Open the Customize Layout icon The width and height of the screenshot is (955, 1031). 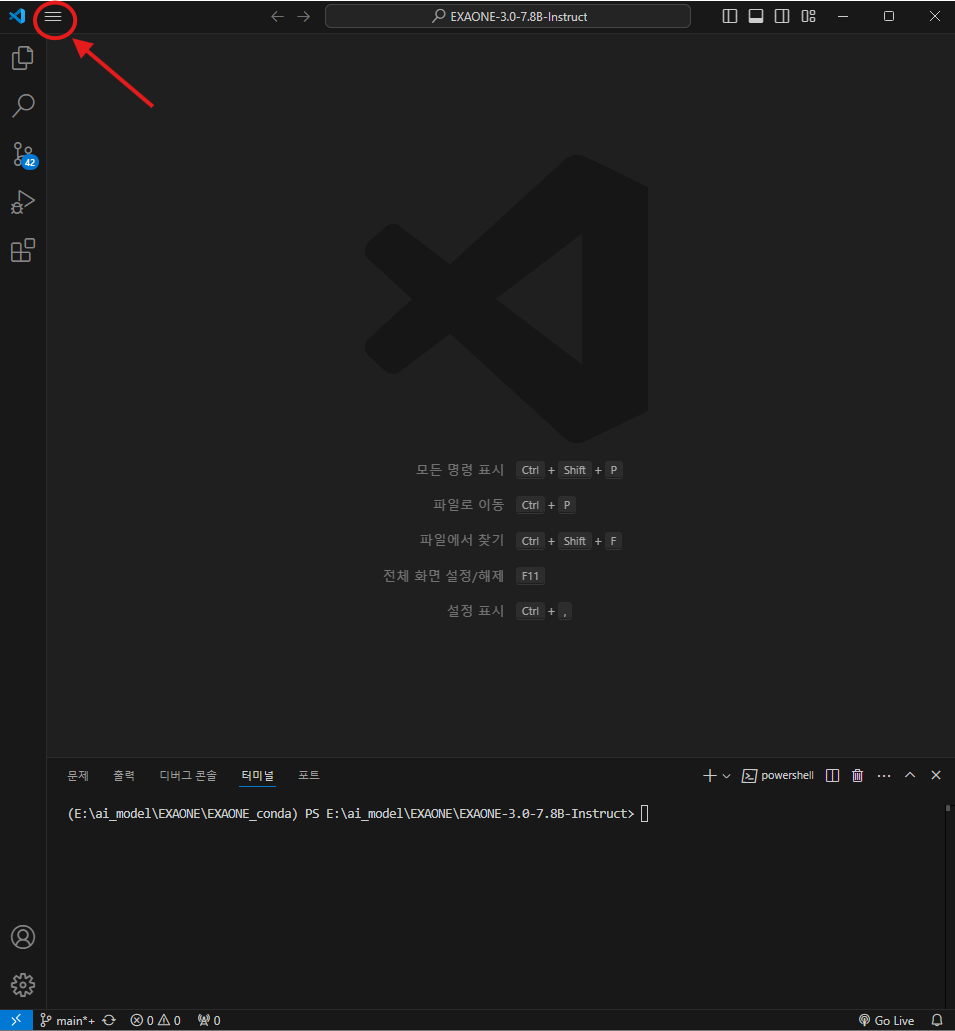tap(808, 16)
